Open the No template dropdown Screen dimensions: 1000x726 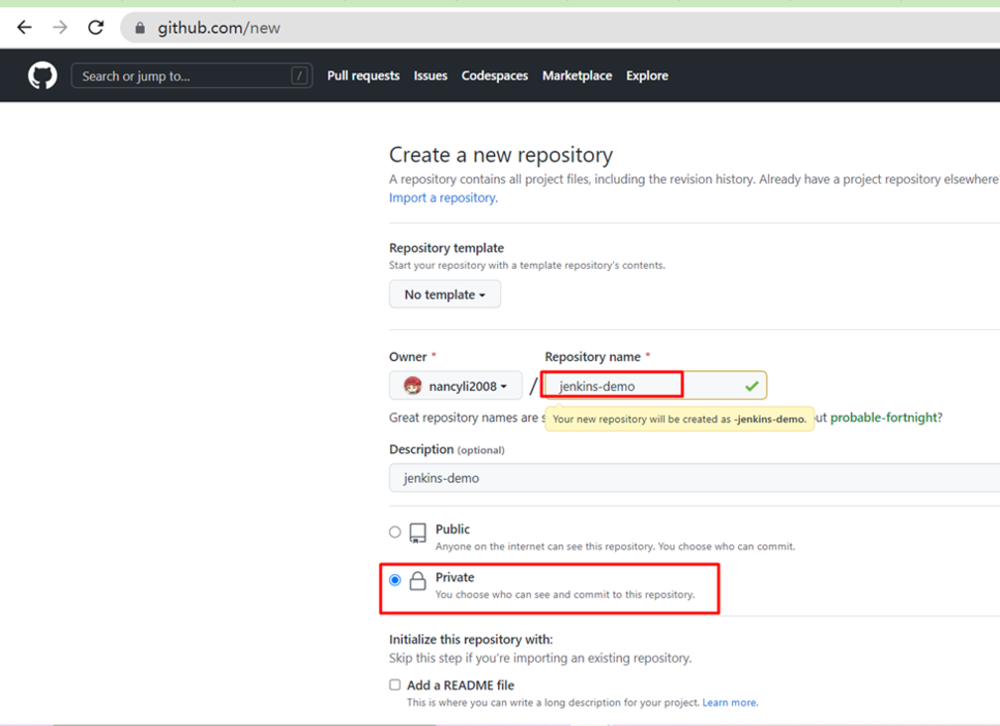coord(444,295)
